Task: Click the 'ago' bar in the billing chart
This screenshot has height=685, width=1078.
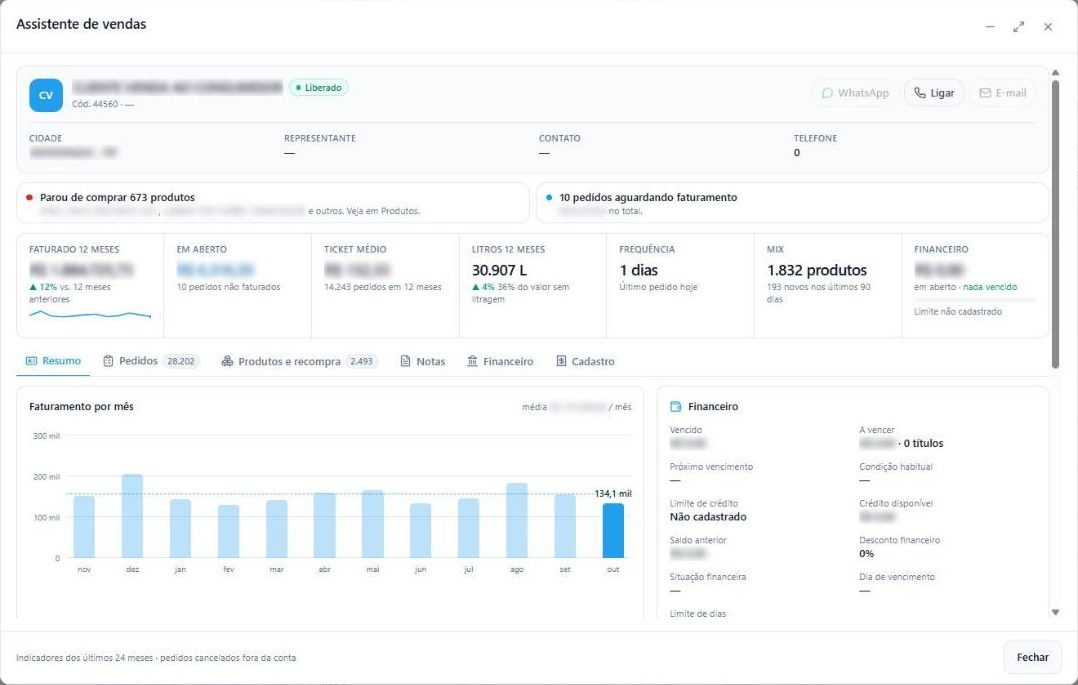Action: click(x=517, y=520)
